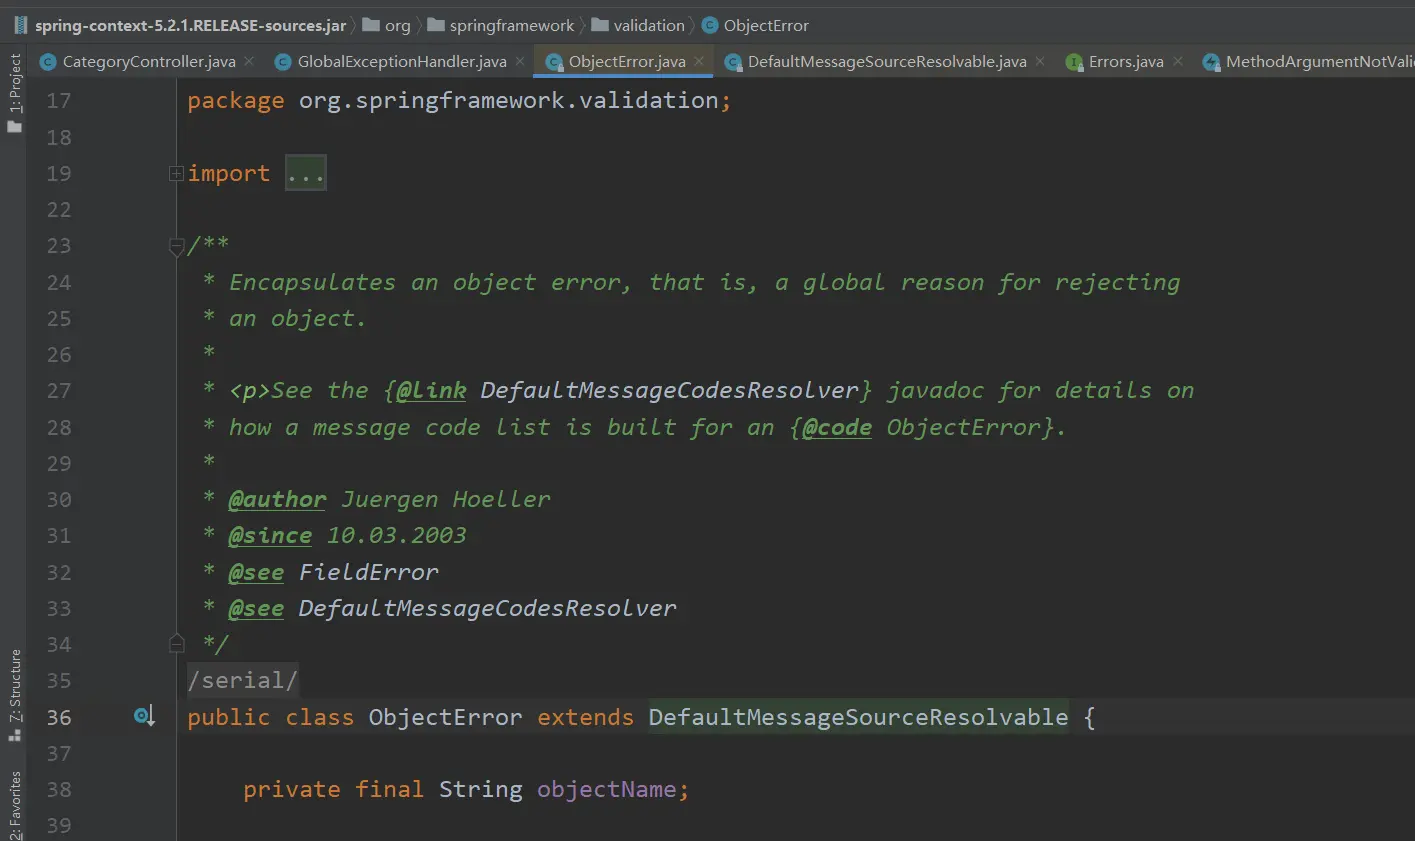Click the validation folder icon in breadcrumb

click(600, 25)
